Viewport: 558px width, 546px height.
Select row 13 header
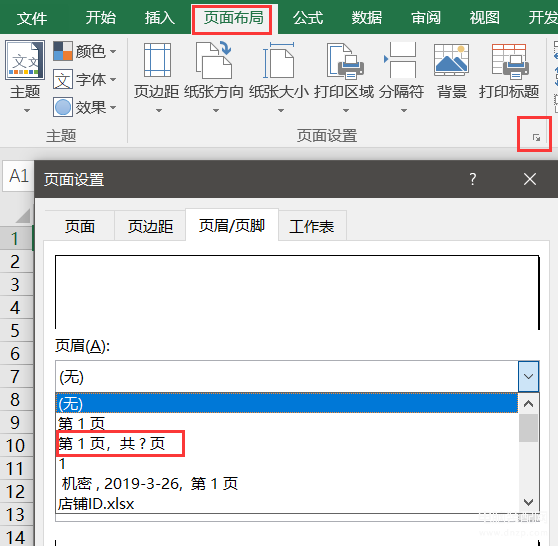tap(16, 514)
